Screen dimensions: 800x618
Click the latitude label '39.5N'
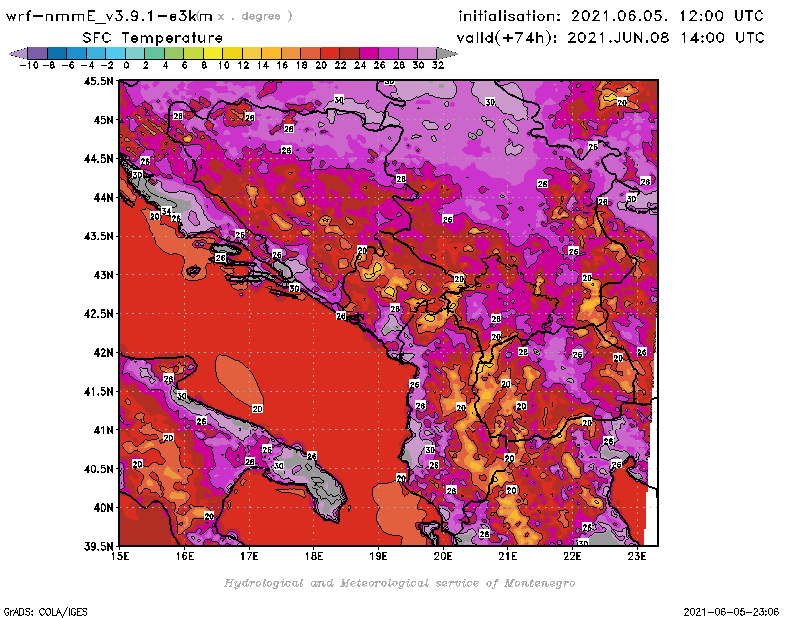pyautogui.click(x=99, y=546)
